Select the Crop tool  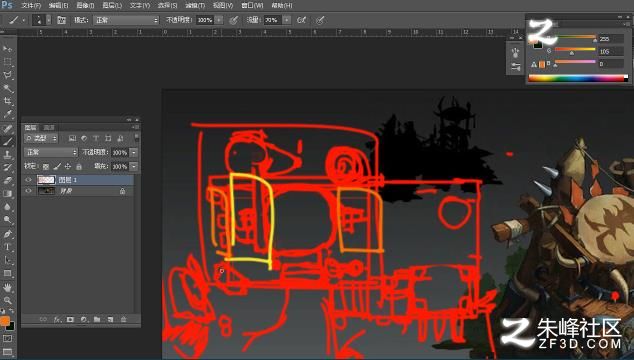pos(7,101)
